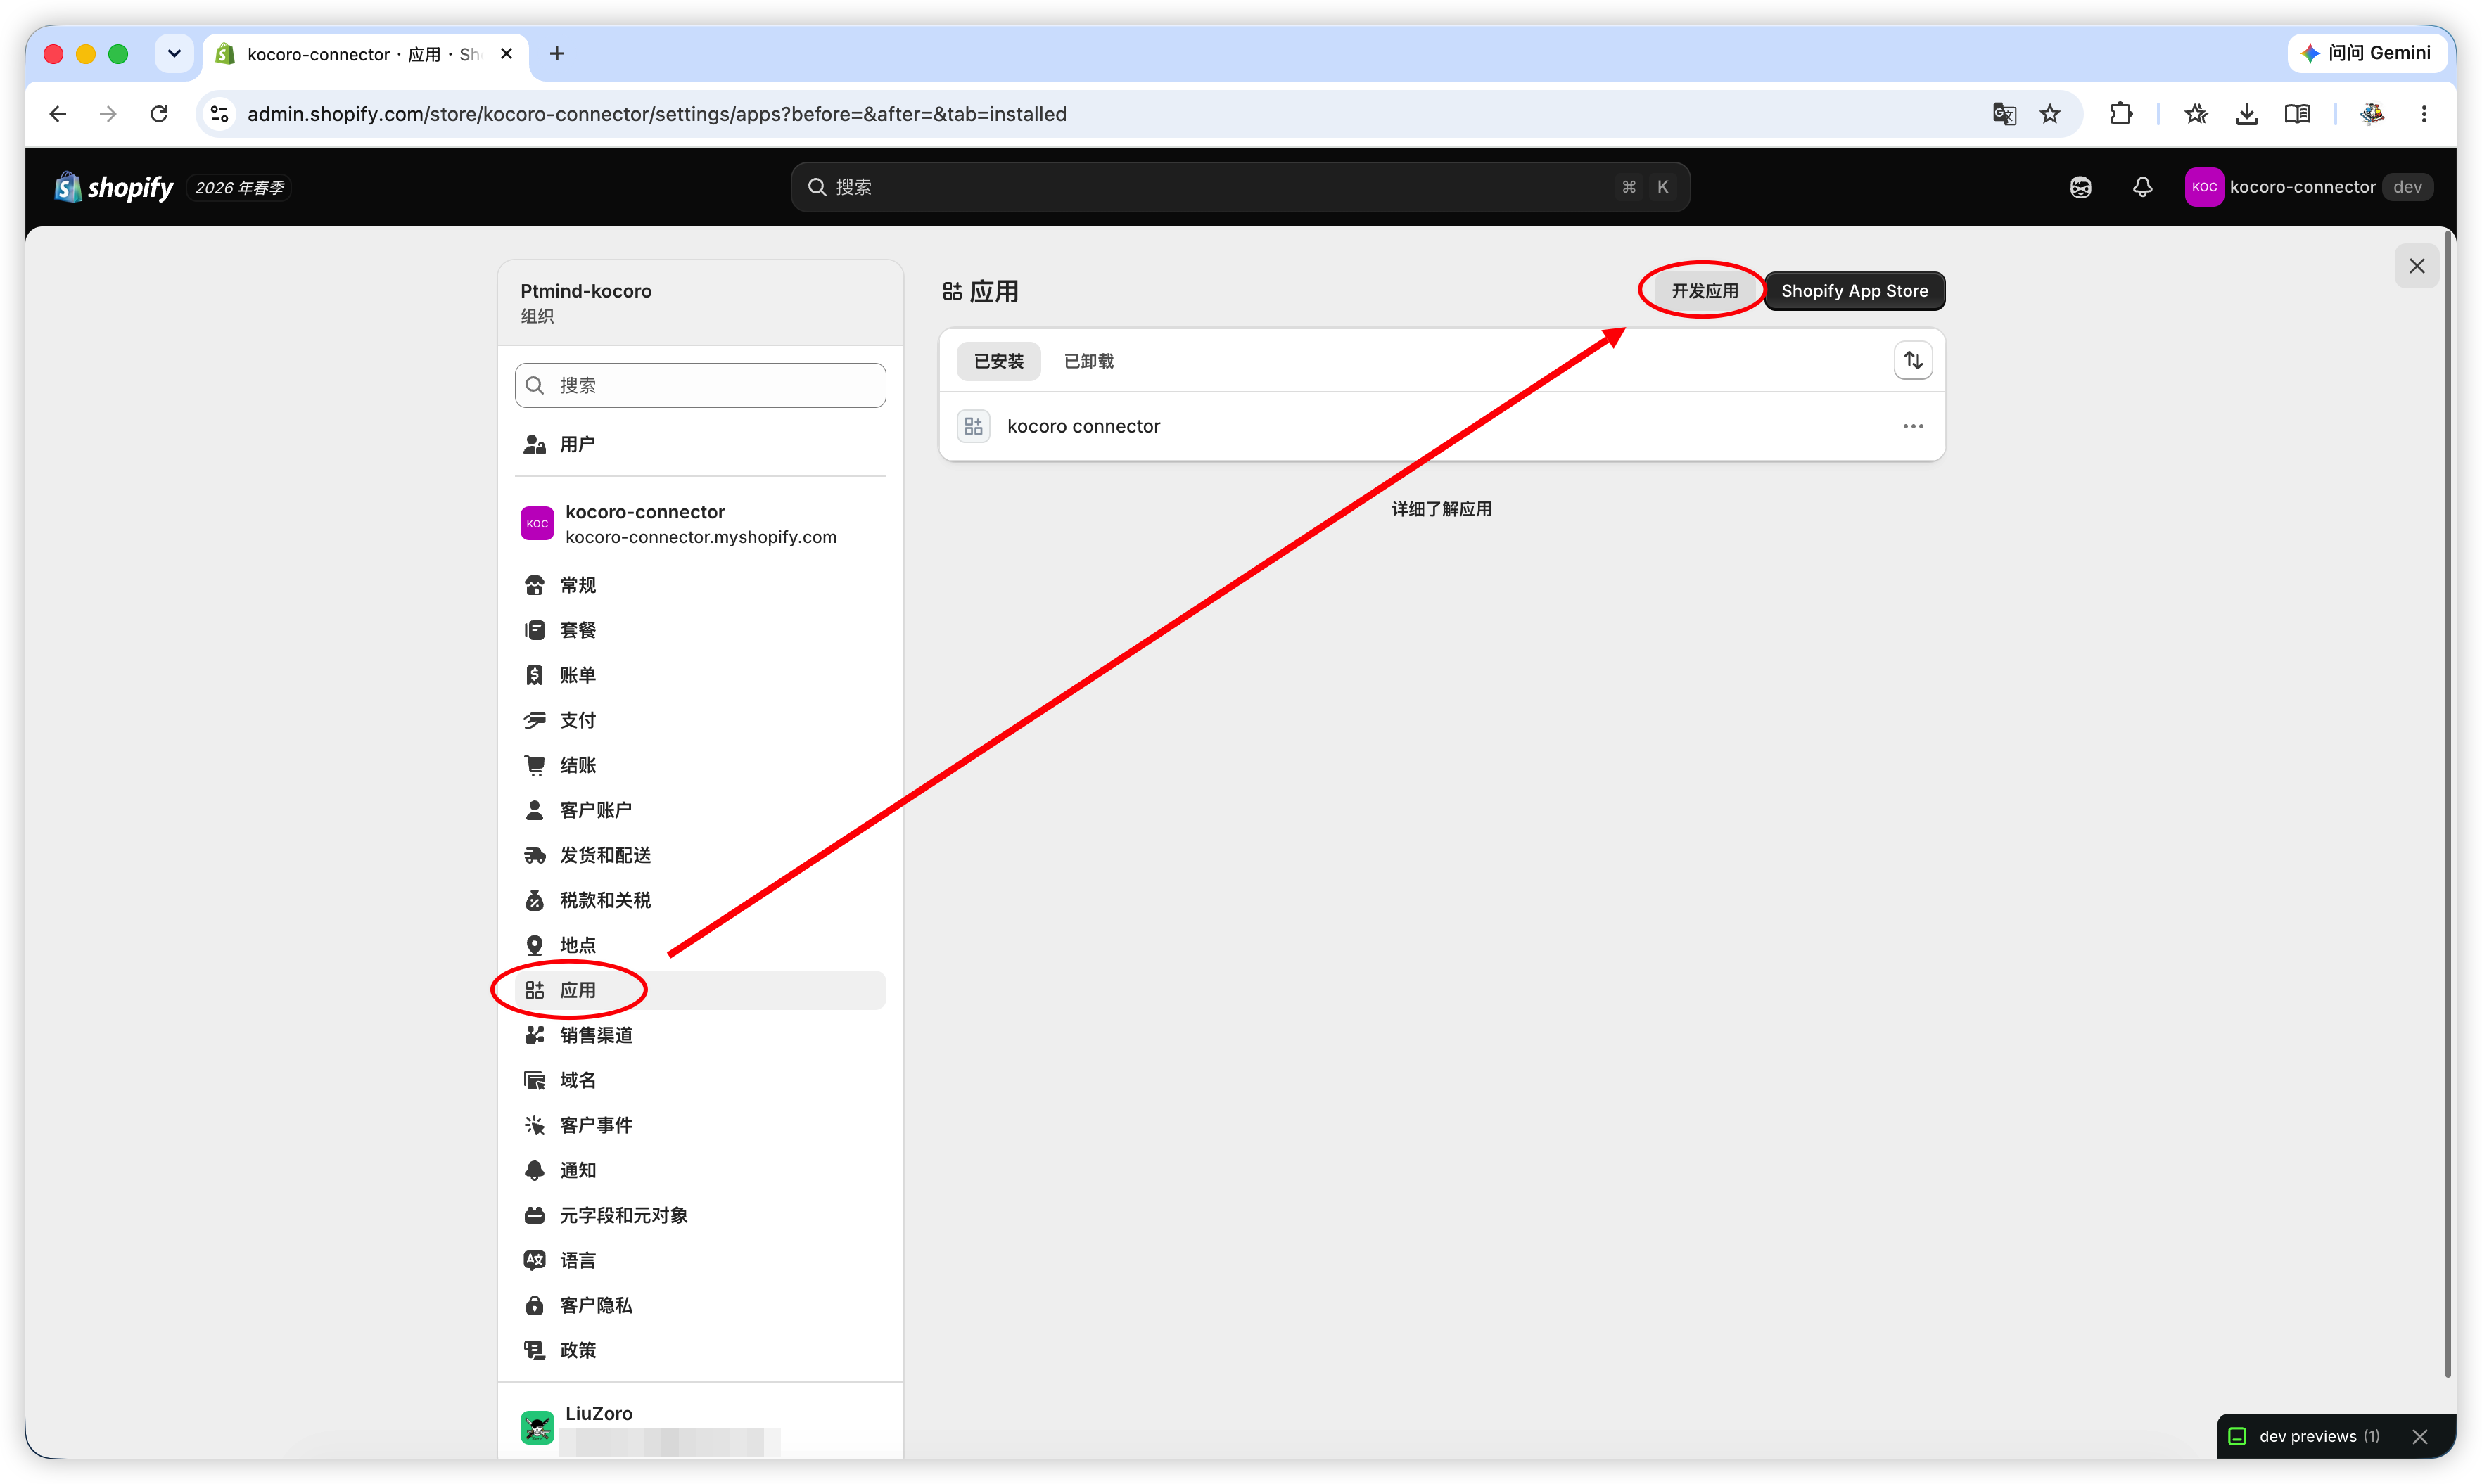This screenshot has height=1484, width=2482.
Task: Follow the 详细了解应用 link
Action: point(1441,509)
